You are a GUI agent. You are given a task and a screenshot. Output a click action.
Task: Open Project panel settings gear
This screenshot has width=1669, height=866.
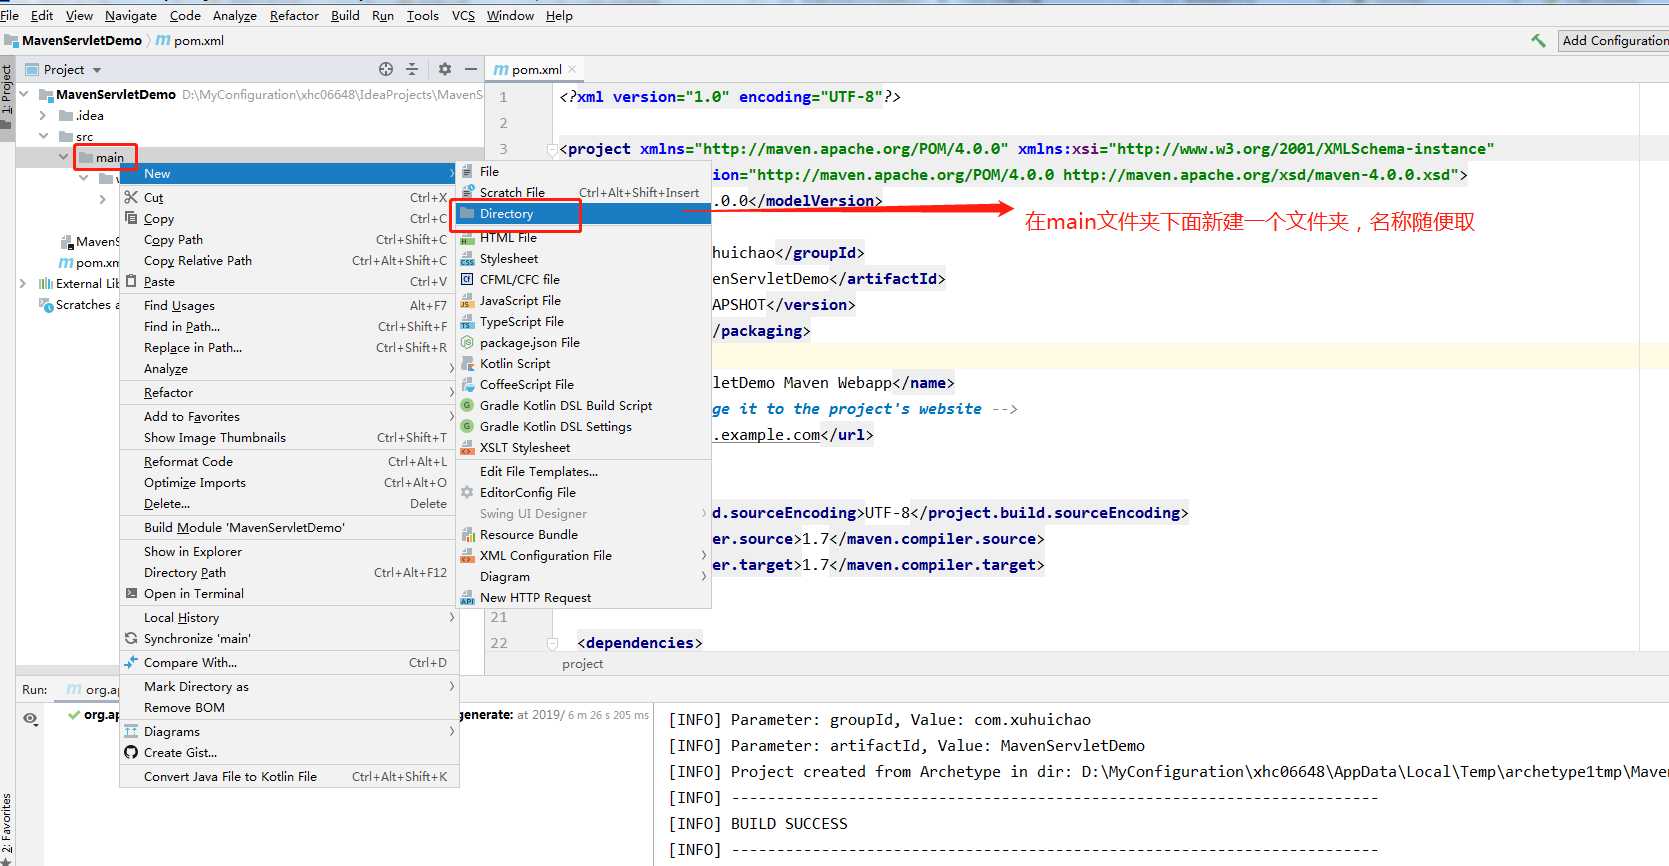click(445, 69)
